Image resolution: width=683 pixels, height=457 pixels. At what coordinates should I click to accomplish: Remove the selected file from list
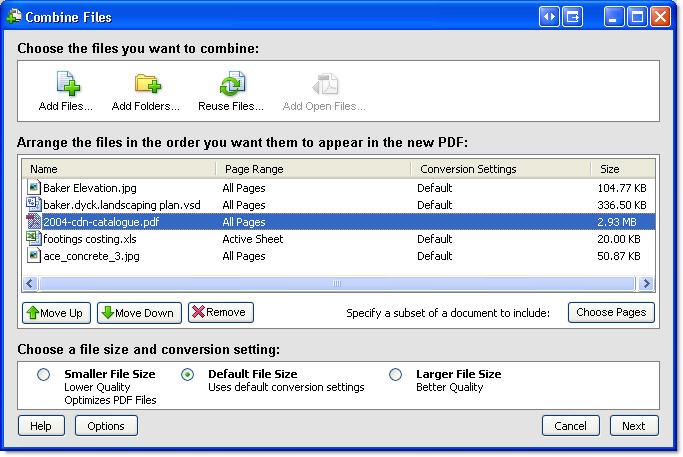(x=220, y=313)
